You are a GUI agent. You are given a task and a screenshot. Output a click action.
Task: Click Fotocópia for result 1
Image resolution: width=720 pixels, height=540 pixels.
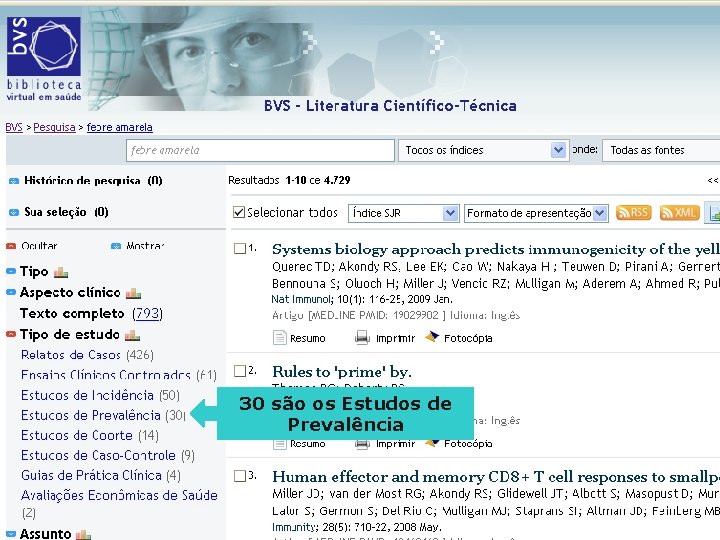click(468, 338)
